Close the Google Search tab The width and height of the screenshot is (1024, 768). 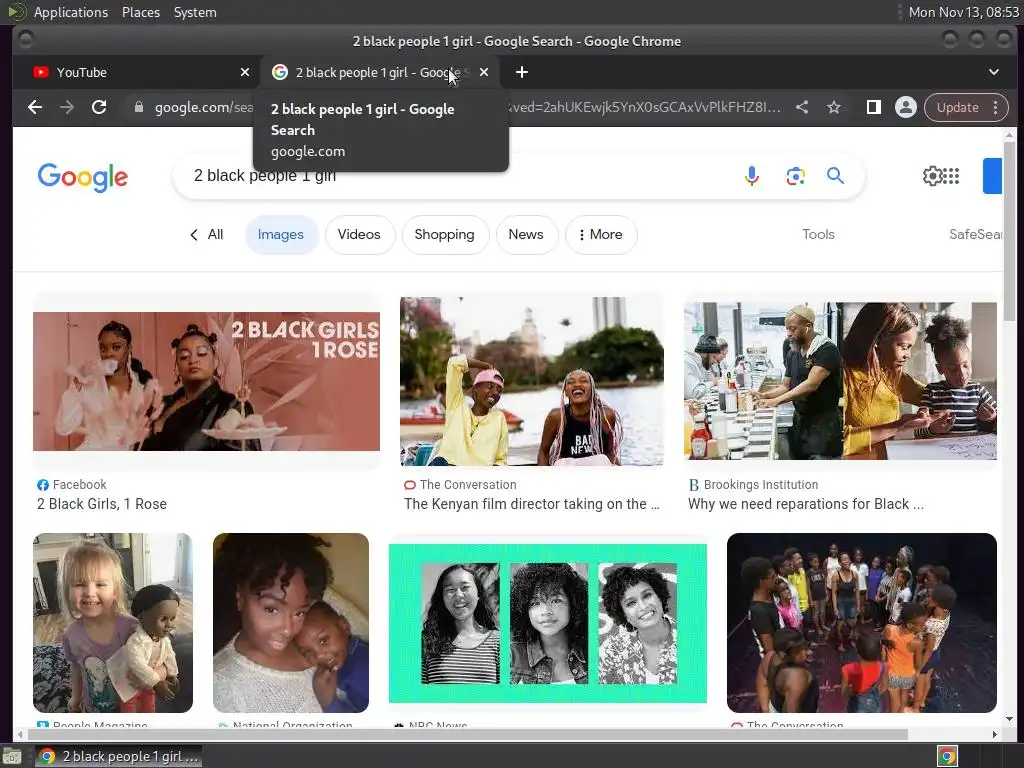484,72
